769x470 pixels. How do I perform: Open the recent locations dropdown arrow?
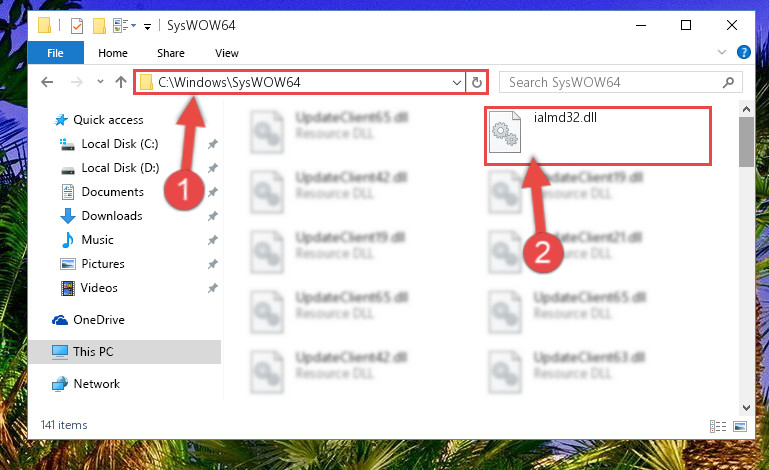tap(100, 82)
